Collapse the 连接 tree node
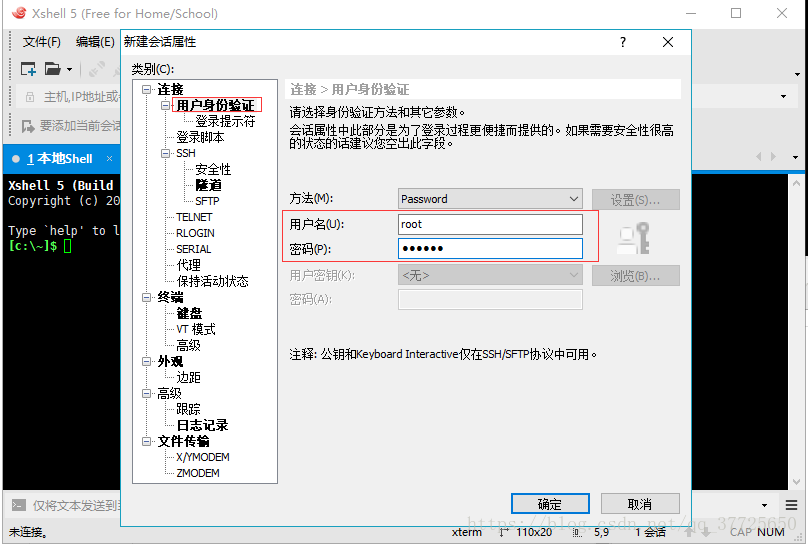 point(147,89)
